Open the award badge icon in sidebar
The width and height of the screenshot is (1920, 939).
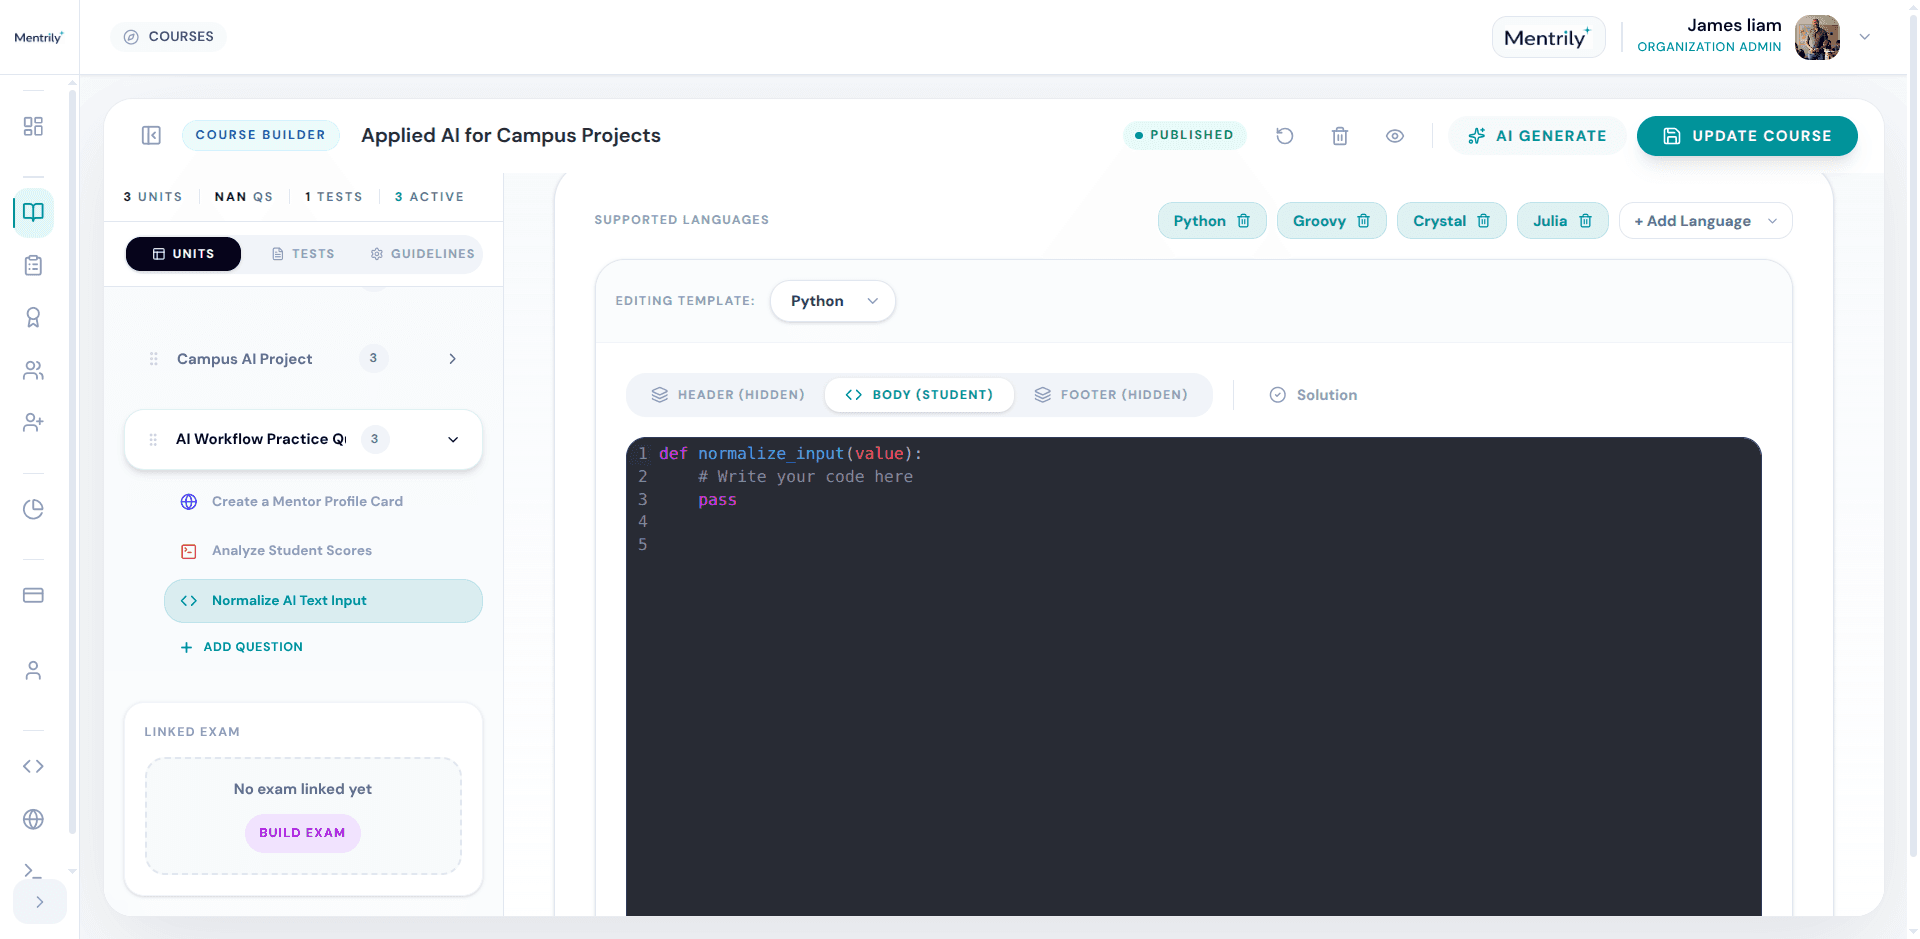click(33, 317)
